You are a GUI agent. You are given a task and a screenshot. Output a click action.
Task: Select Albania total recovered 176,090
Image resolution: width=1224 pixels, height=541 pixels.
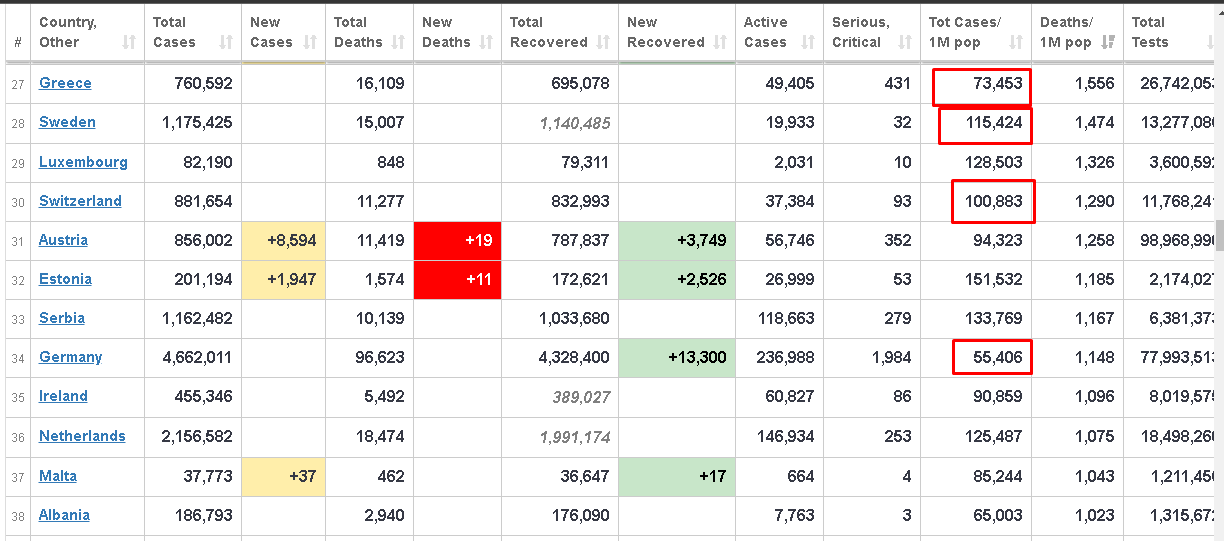[x=580, y=515]
